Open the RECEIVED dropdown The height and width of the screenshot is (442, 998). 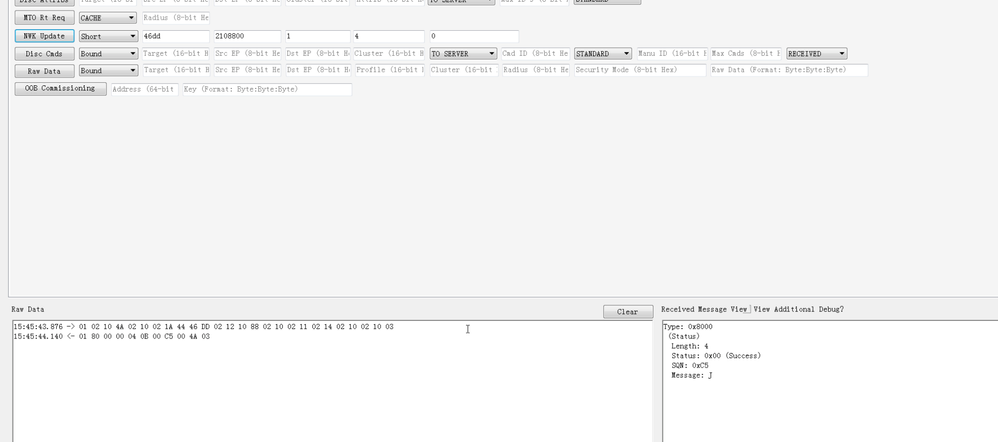[x=817, y=53]
